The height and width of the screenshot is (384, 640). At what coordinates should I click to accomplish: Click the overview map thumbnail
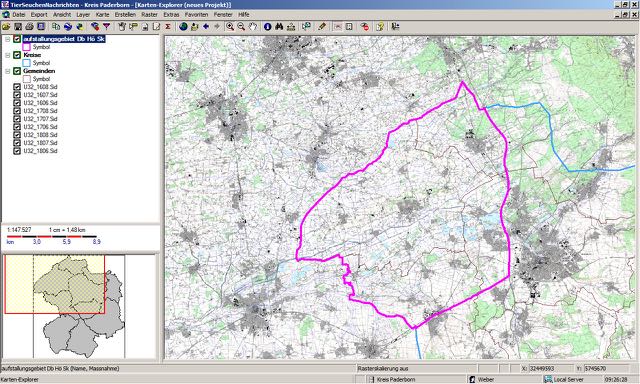click(x=80, y=306)
